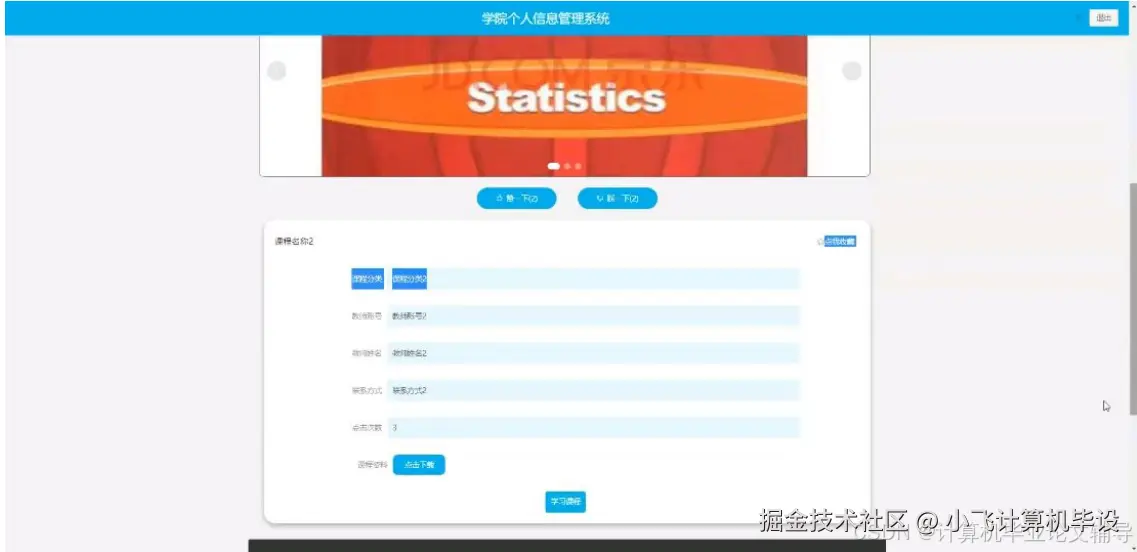Click the scrollbar up arrow
1137x552 pixels.
pyautogui.click(x=1132, y=4)
